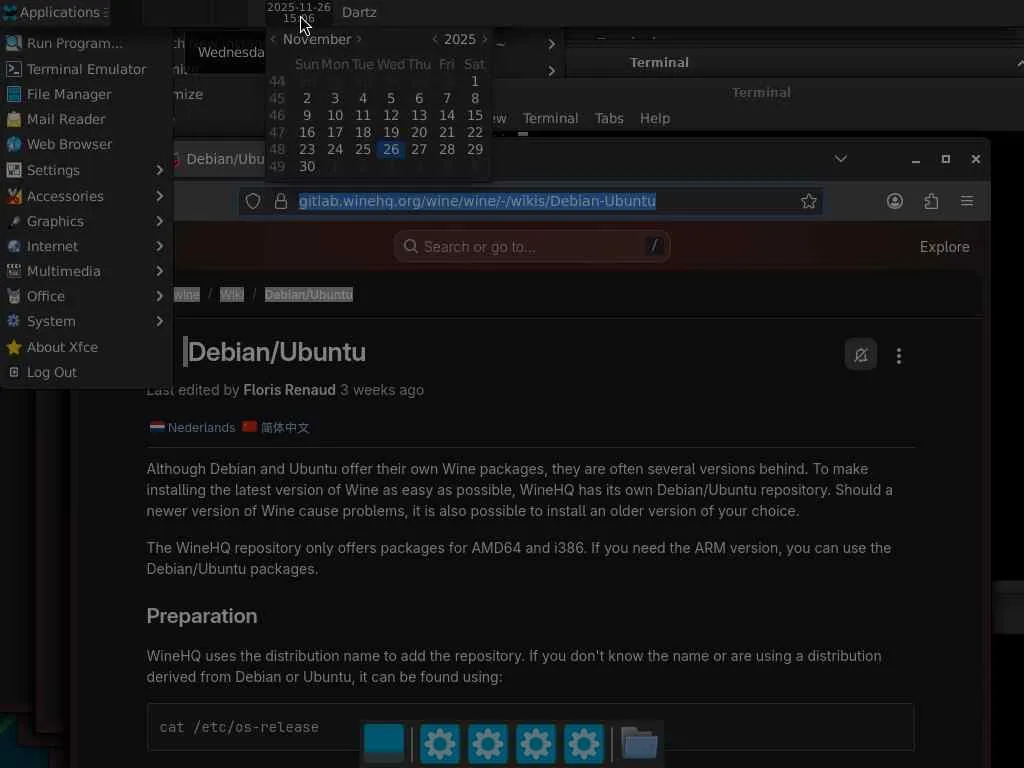Viewport: 1024px width, 768px height.
Task: Open the browser extensions icon
Action: (x=931, y=201)
